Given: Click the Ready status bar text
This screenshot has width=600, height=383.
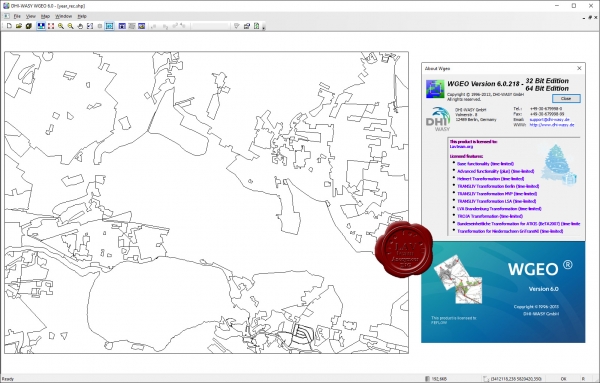Looking at the screenshot, I should [x=8, y=379].
